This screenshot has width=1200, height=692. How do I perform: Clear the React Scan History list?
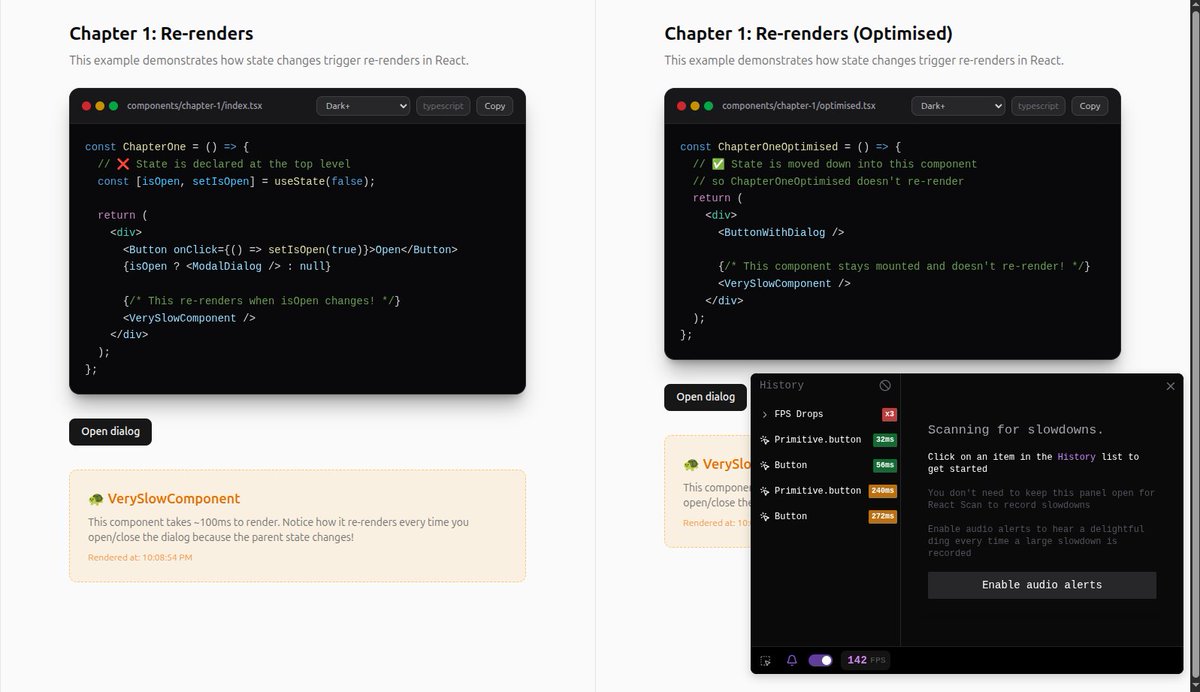click(885, 385)
